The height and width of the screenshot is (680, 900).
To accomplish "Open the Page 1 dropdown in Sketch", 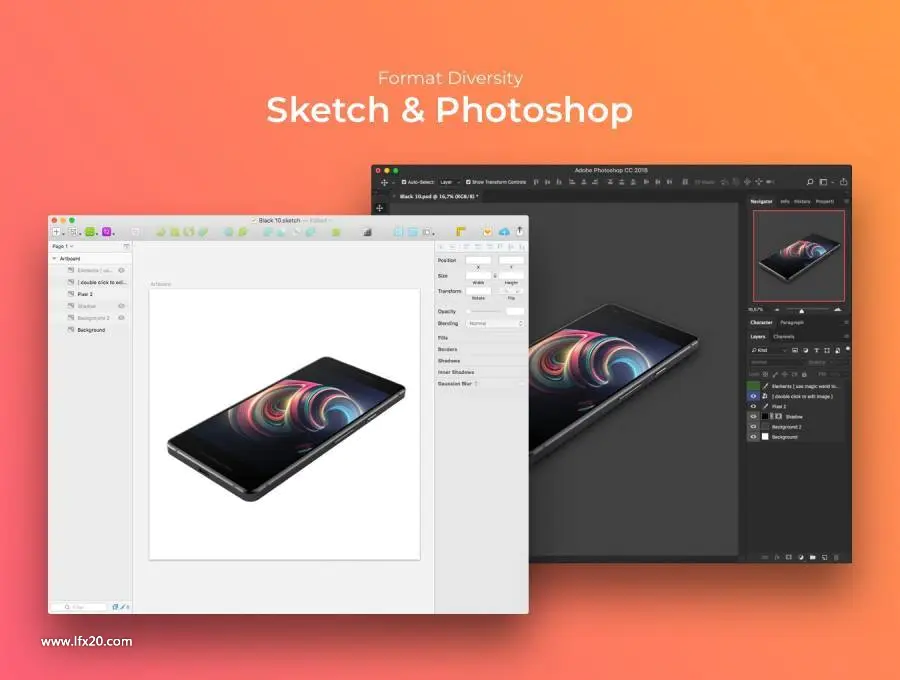I will pyautogui.click(x=63, y=246).
